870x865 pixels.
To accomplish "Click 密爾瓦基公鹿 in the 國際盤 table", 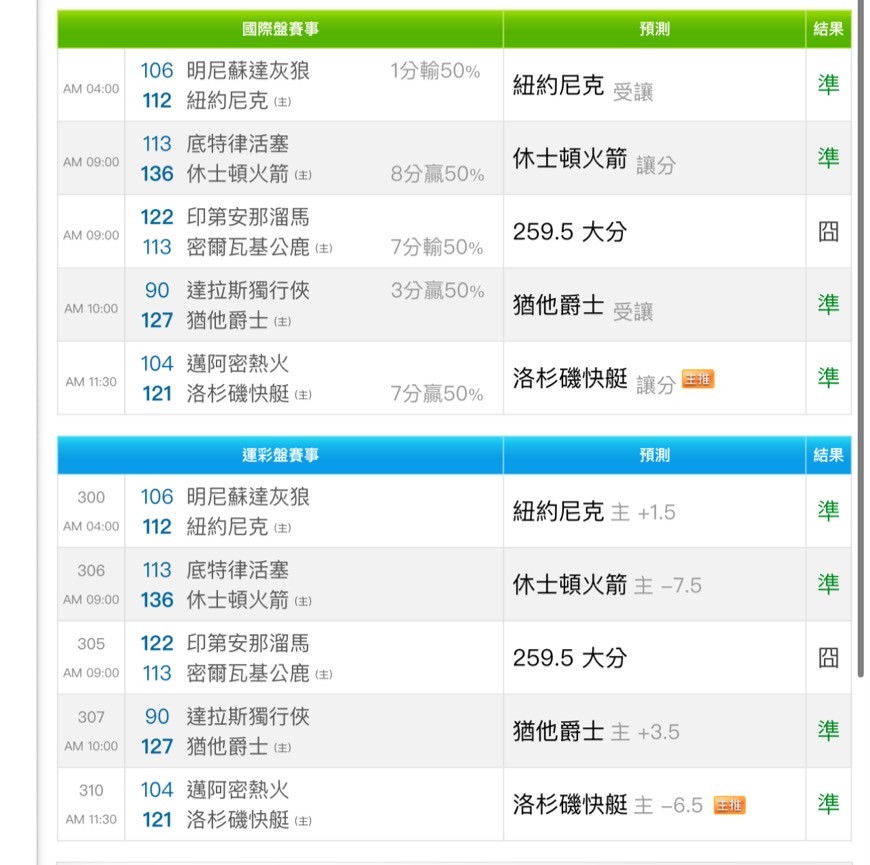I will [248, 247].
